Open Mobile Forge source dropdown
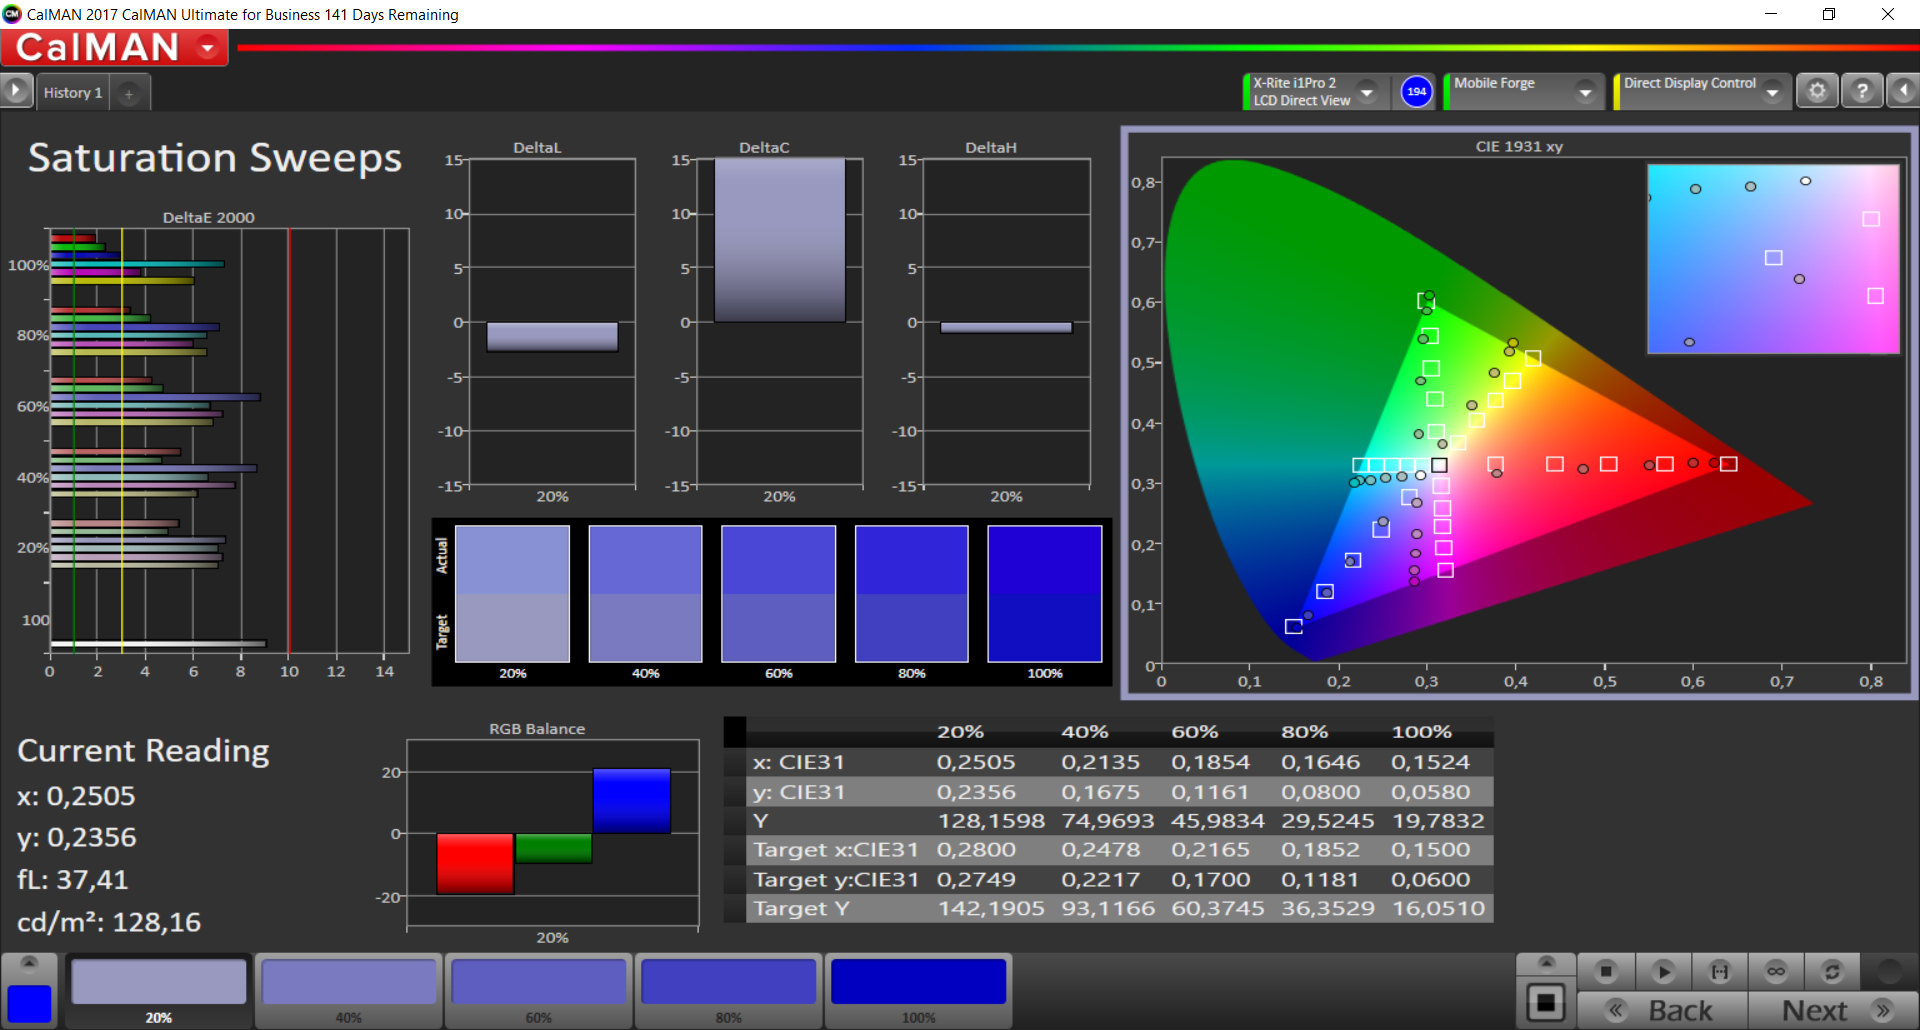 point(1585,92)
